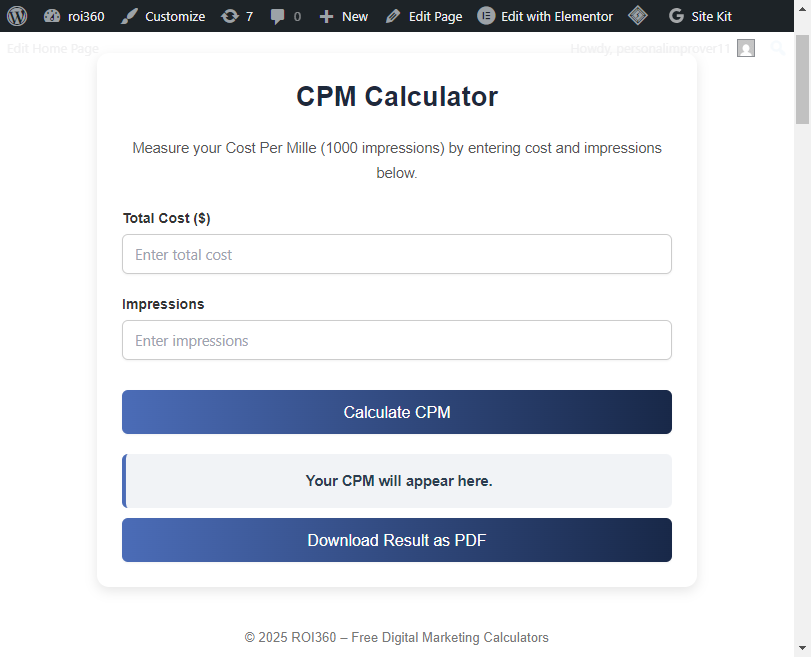The height and width of the screenshot is (657, 811).
Task: Focus the Impressions input field
Action: pos(396,340)
